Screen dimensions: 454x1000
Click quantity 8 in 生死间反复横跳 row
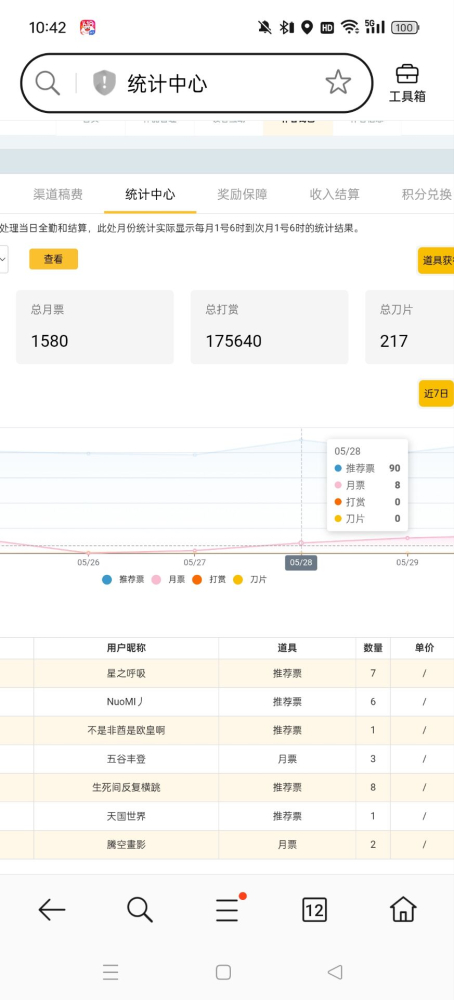click(373, 788)
